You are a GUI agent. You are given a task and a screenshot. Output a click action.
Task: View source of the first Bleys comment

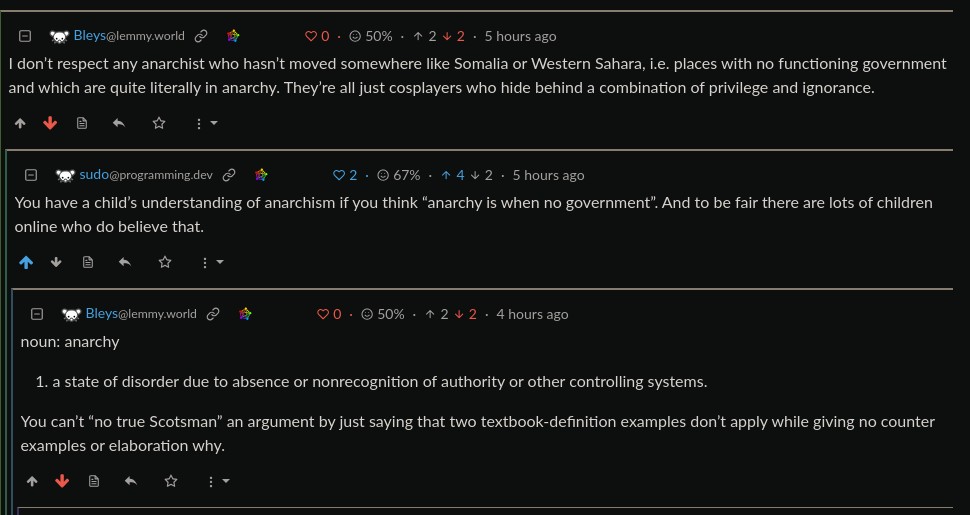tap(82, 123)
